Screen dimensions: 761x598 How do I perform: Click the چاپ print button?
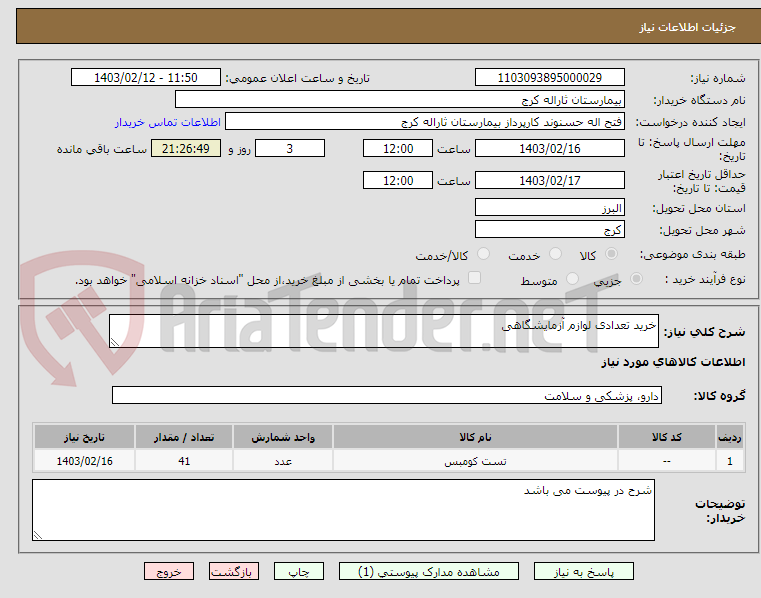click(298, 571)
